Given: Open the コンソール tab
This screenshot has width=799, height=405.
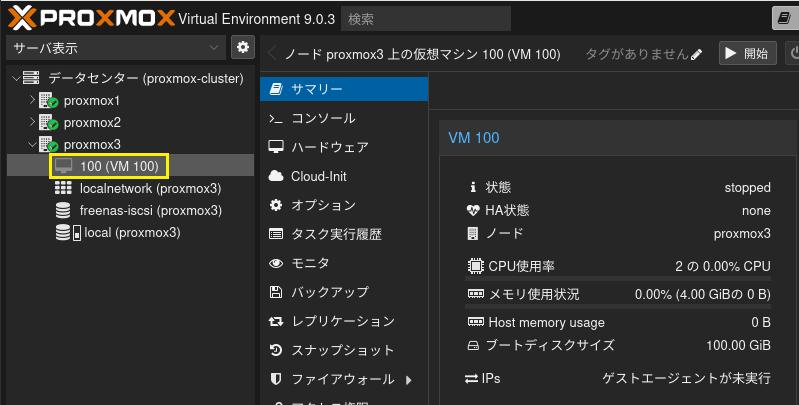Looking at the screenshot, I should point(344,118).
